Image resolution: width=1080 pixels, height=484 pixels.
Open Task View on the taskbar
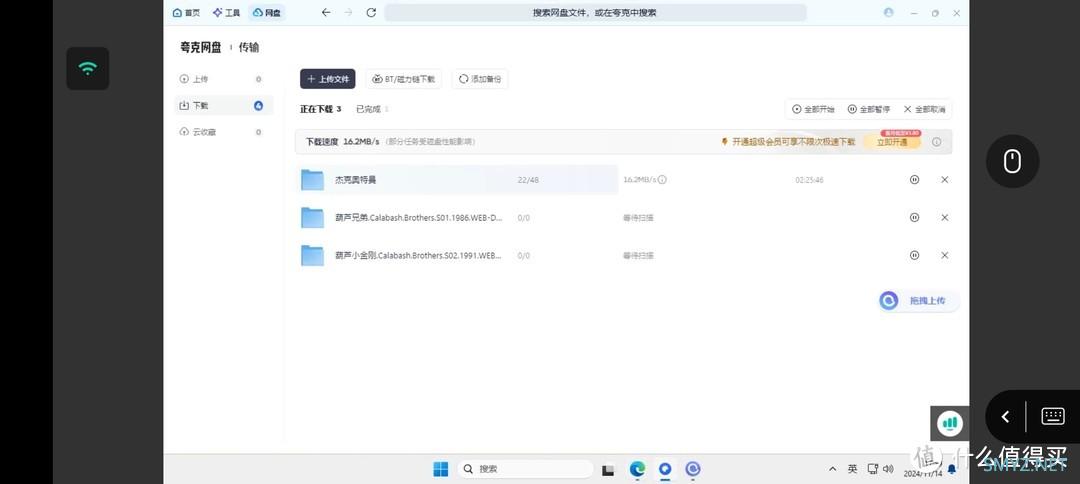(608, 470)
